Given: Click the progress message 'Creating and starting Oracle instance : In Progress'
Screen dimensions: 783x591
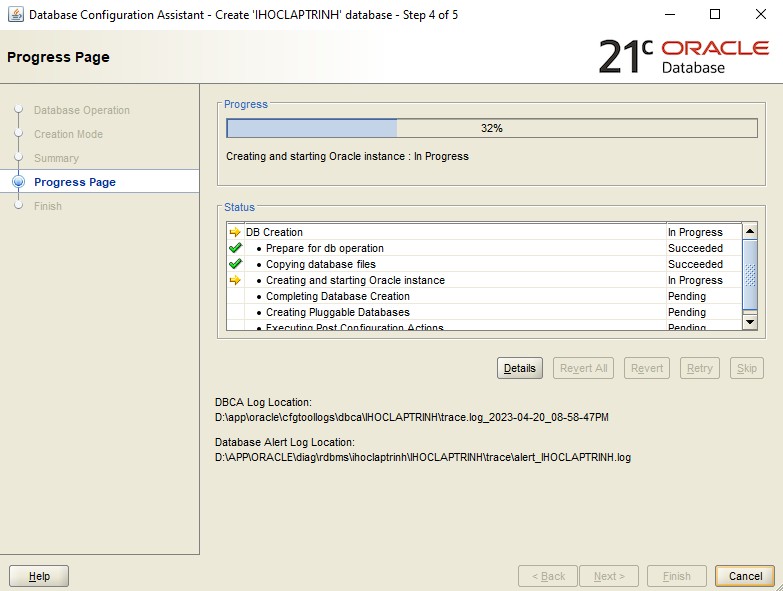Looking at the screenshot, I should [x=347, y=156].
